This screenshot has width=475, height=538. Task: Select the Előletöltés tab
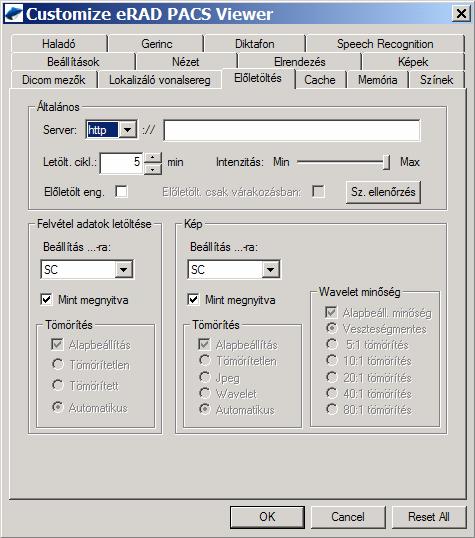258,78
